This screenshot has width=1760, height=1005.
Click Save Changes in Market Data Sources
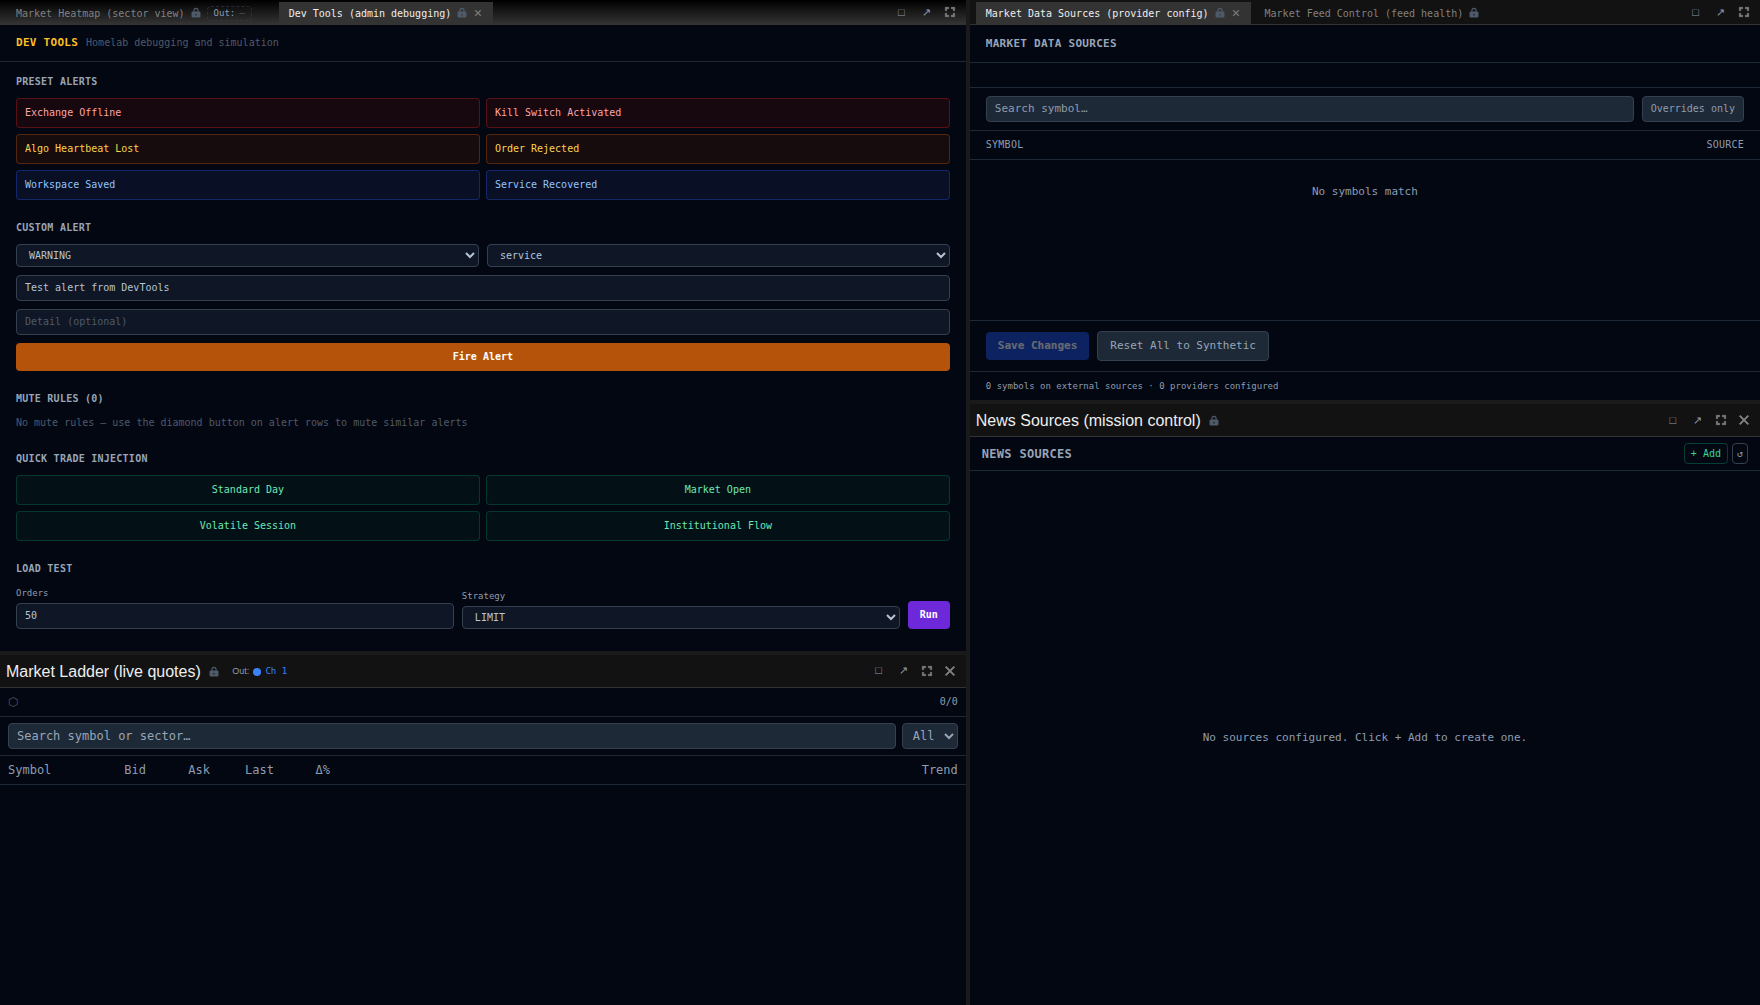(x=1037, y=346)
